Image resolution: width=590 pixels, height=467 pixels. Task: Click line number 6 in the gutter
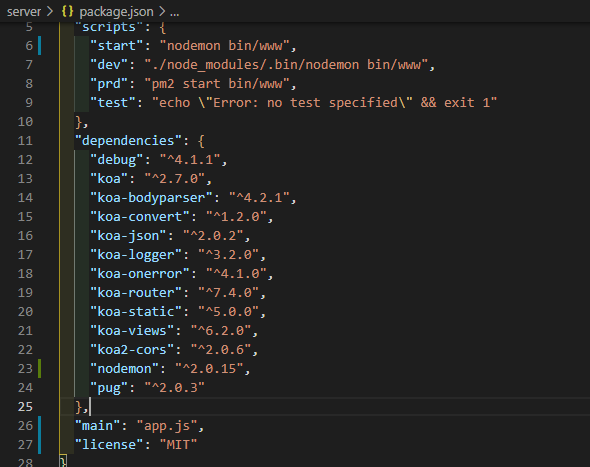coord(29,46)
